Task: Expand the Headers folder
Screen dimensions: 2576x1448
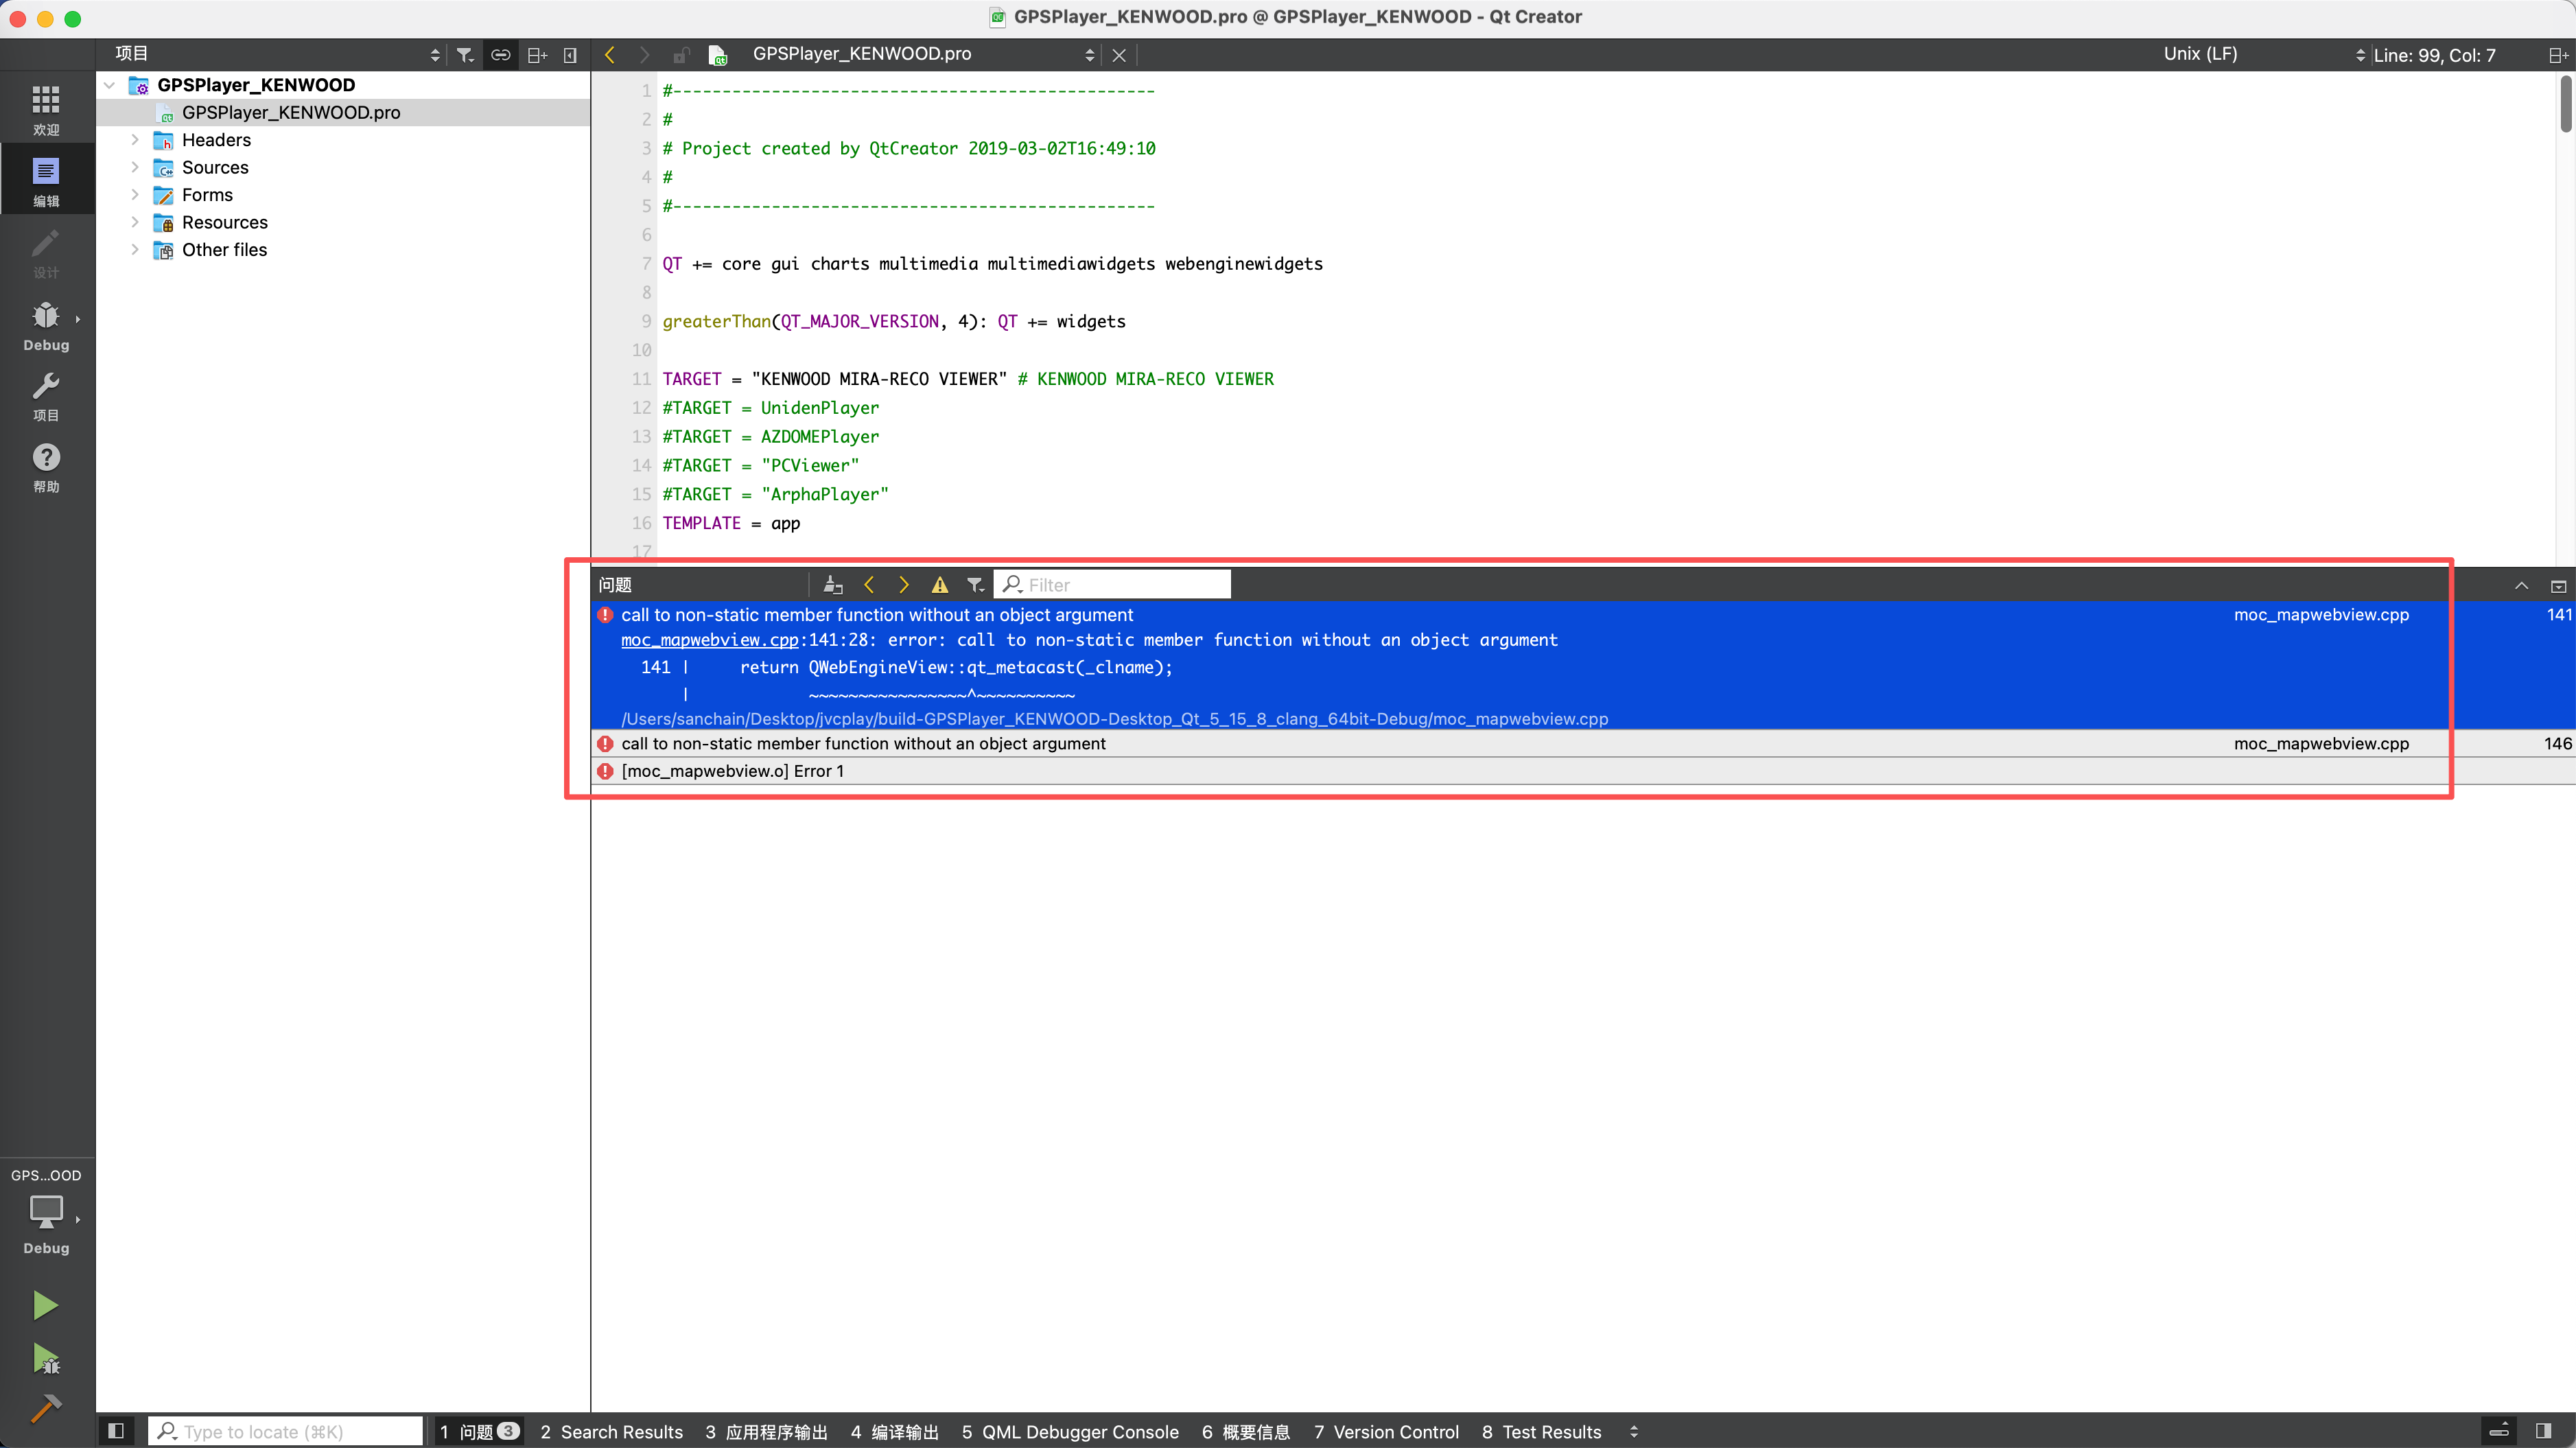Action: 135,140
